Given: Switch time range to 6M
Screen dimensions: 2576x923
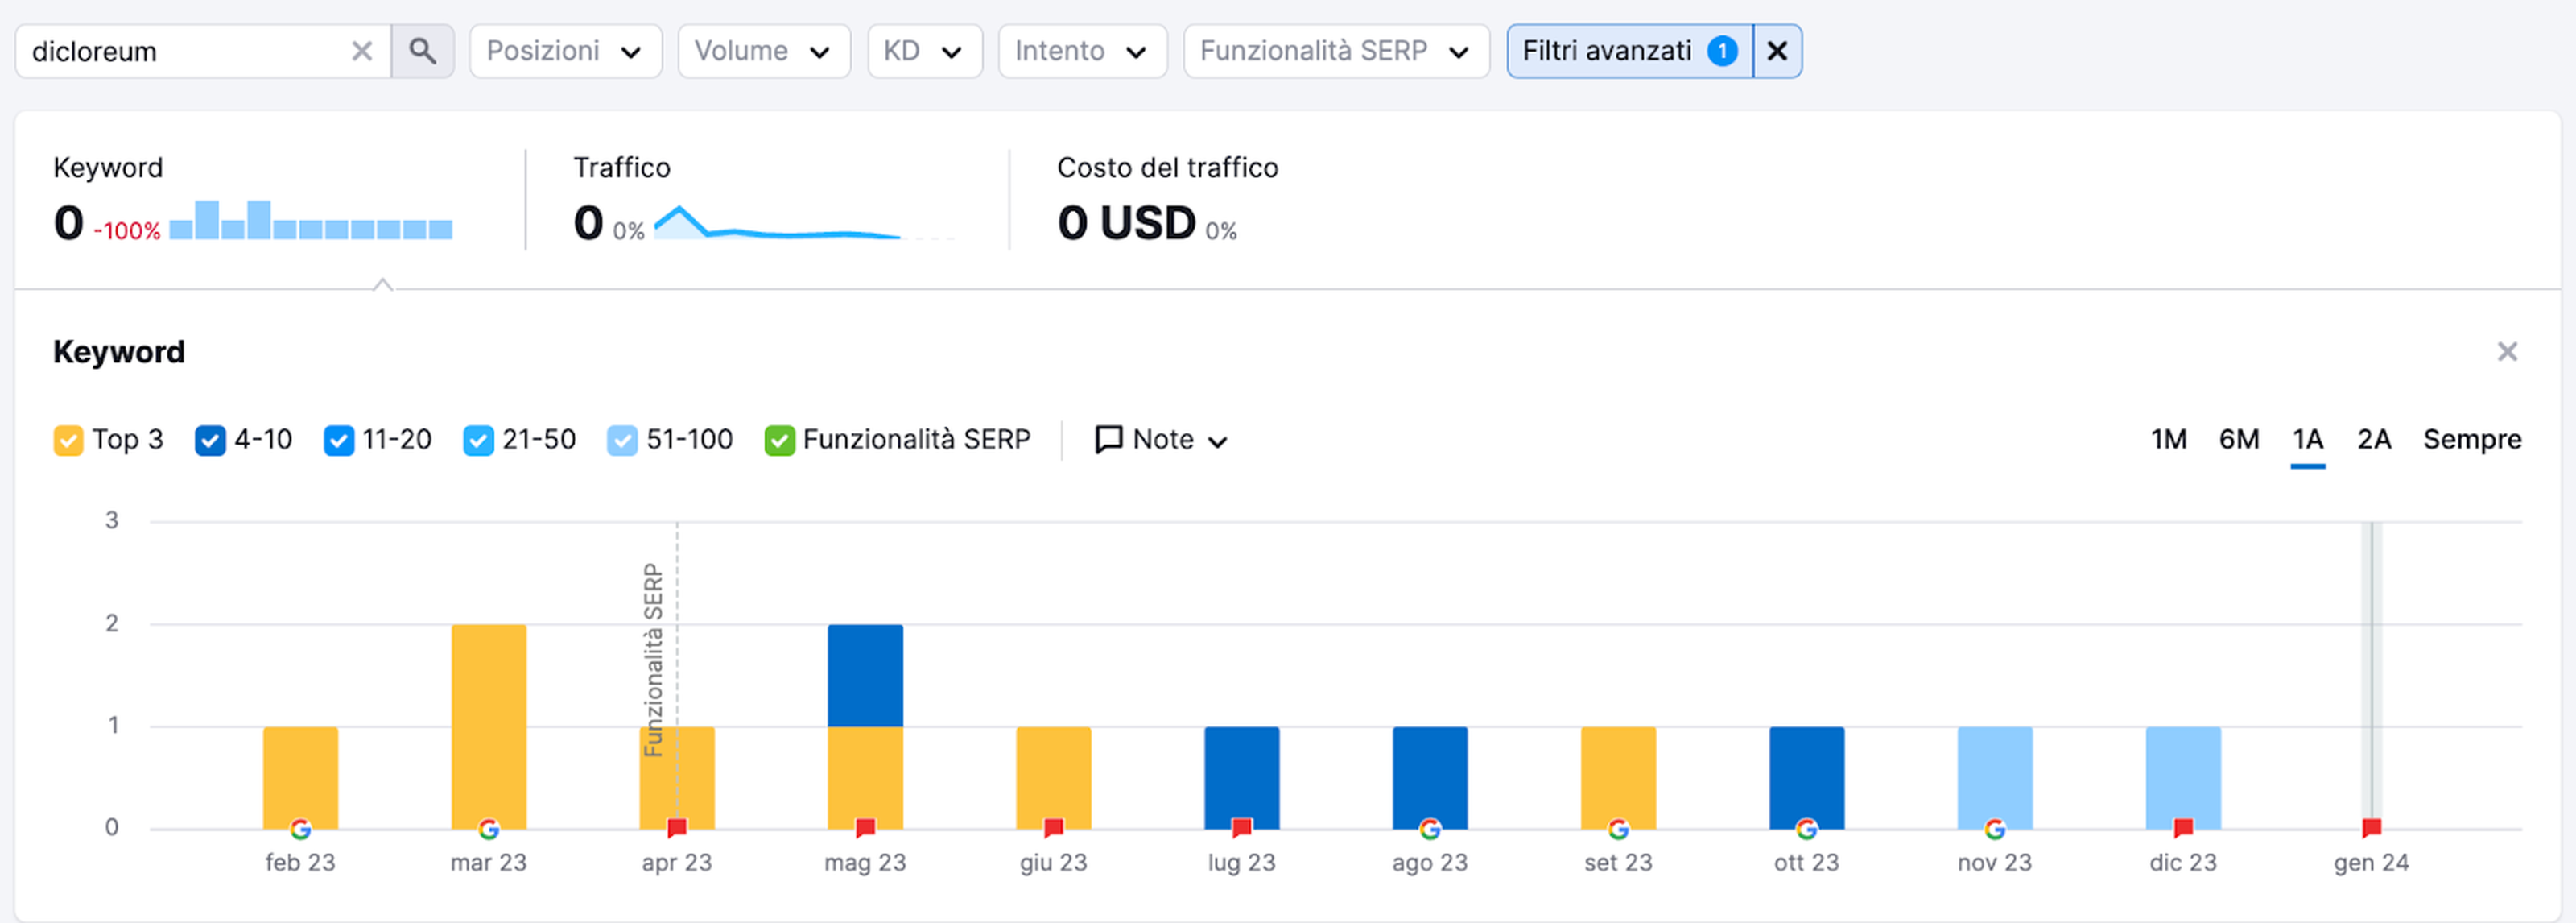Looking at the screenshot, I should (x=2238, y=440).
